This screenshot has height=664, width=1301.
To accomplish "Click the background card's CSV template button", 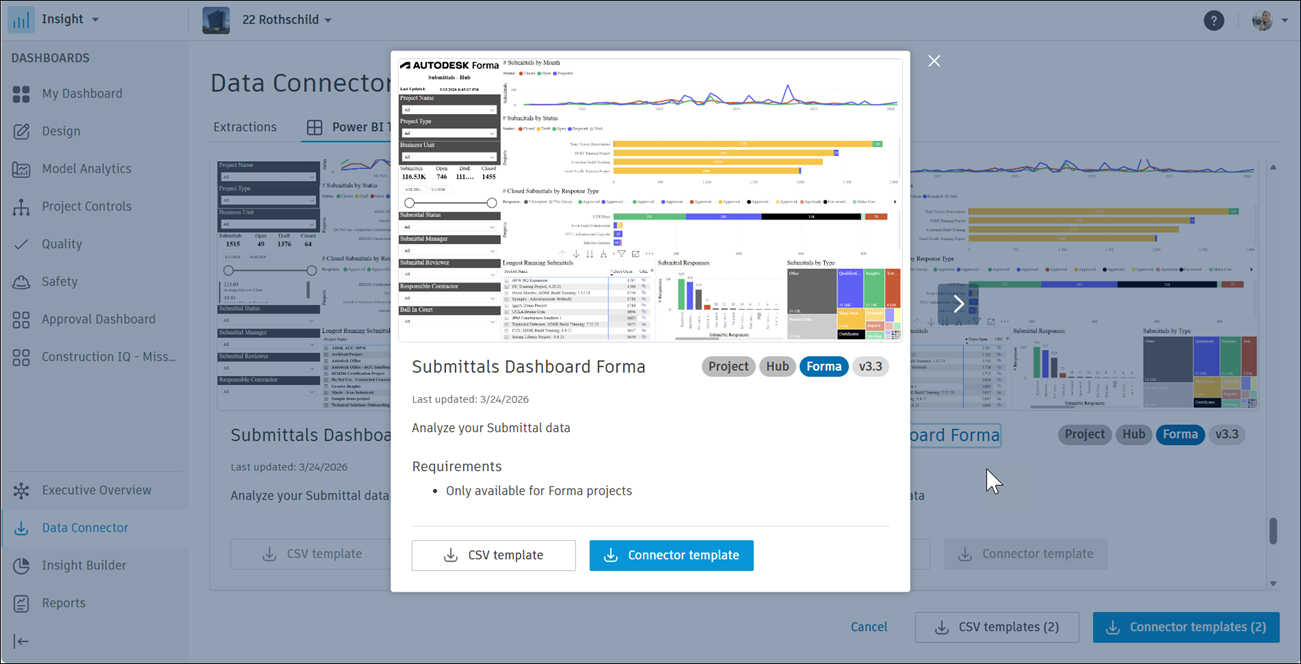I will click(x=313, y=554).
